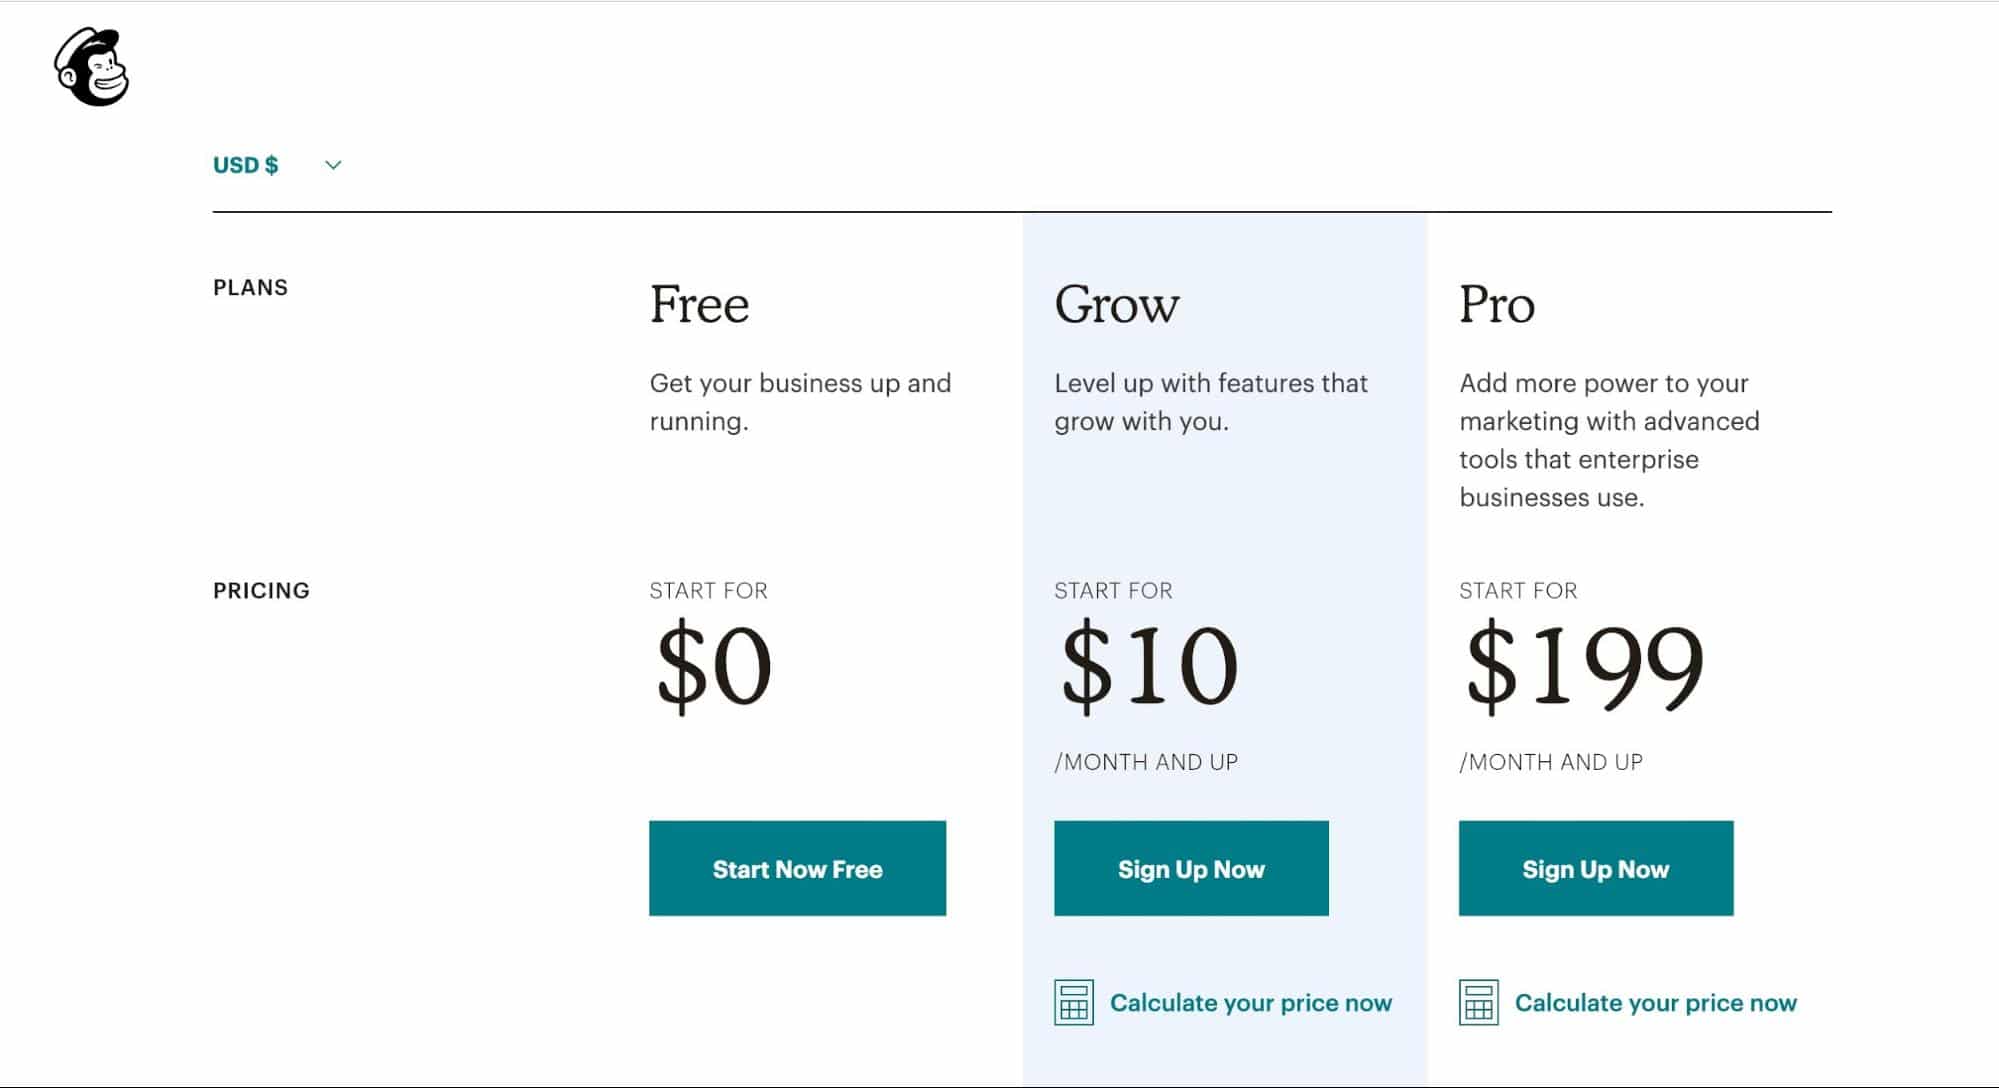Select the Pro plan heading
1999x1088 pixels.
click(x=1497, y=304)
